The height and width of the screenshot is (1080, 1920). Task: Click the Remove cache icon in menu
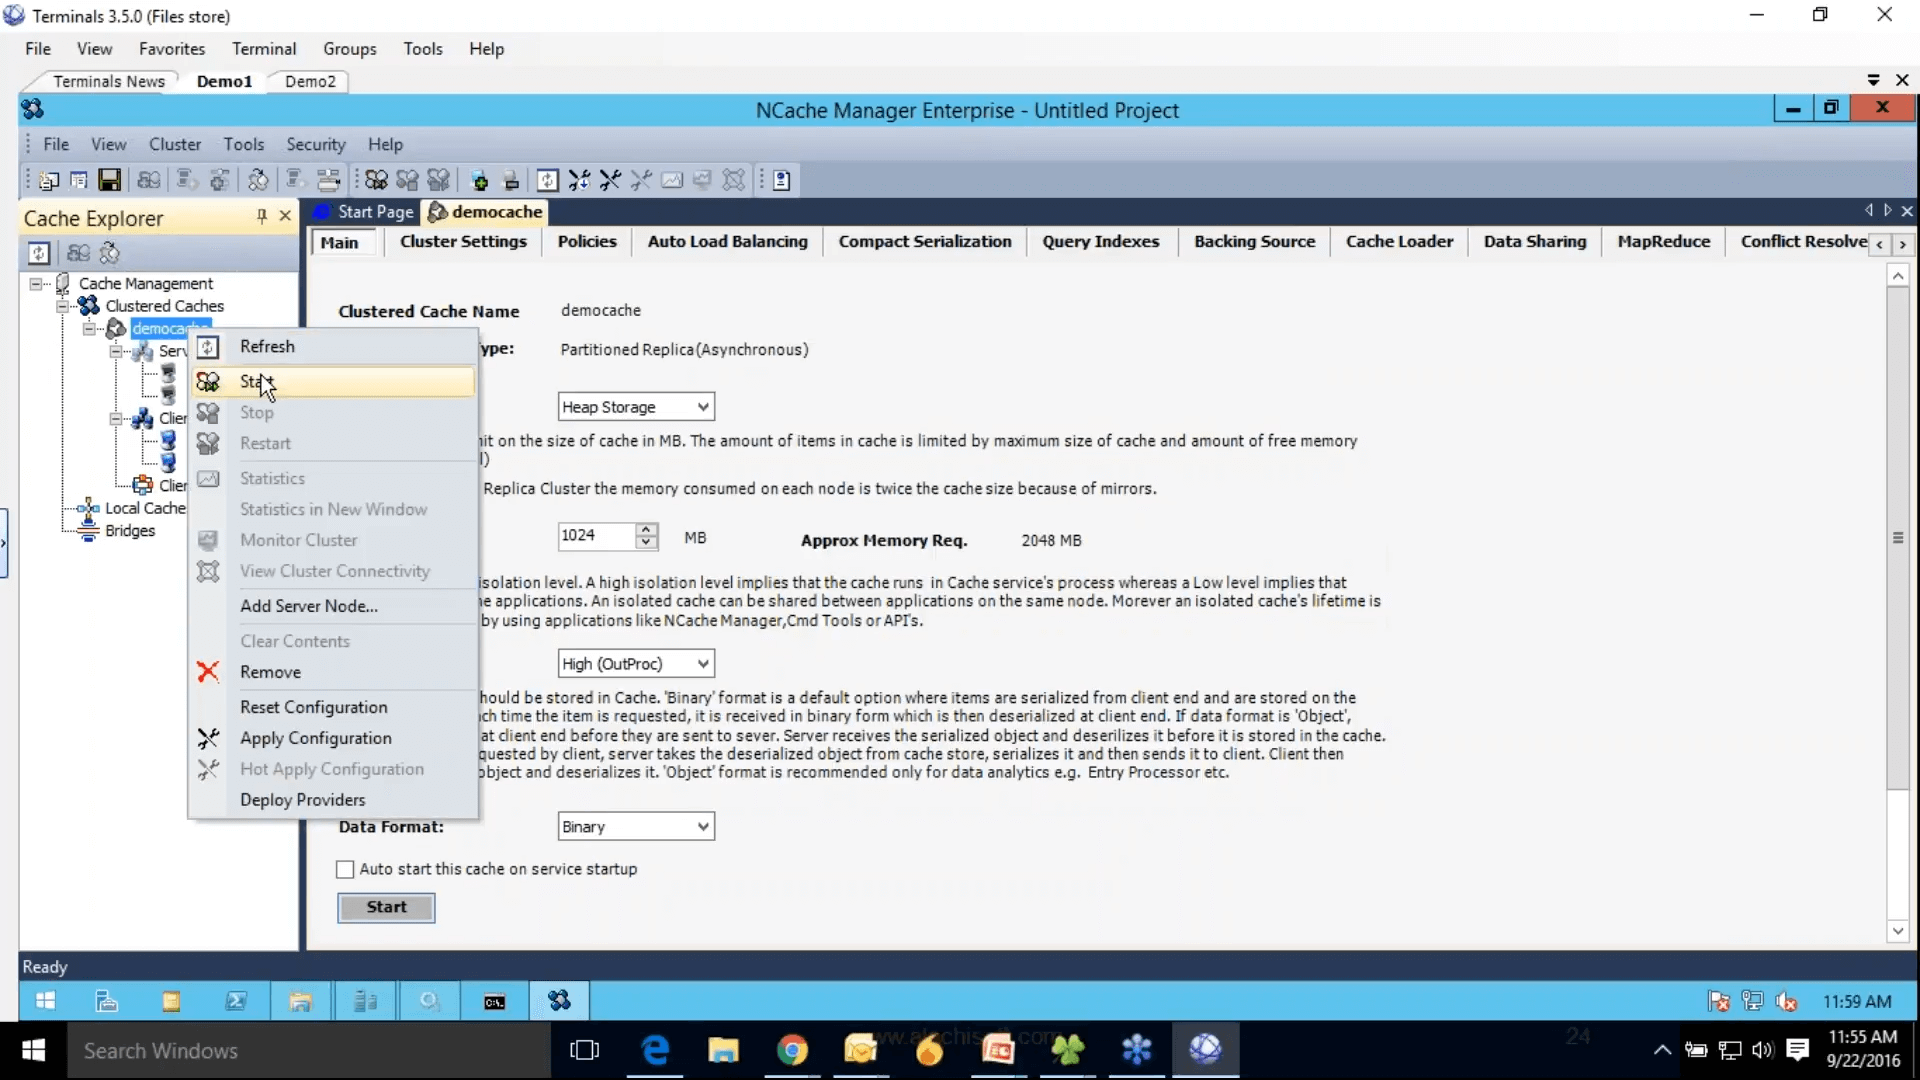click(x=208, y=671)
